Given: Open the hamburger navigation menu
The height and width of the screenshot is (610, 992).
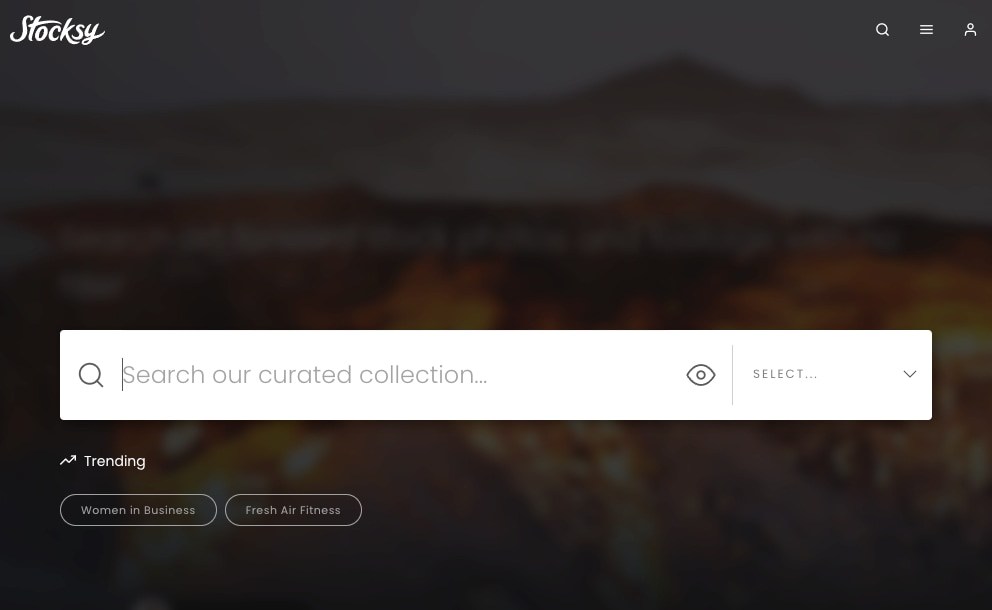Looking at the screenshot, I should click(x=926, y=30).
